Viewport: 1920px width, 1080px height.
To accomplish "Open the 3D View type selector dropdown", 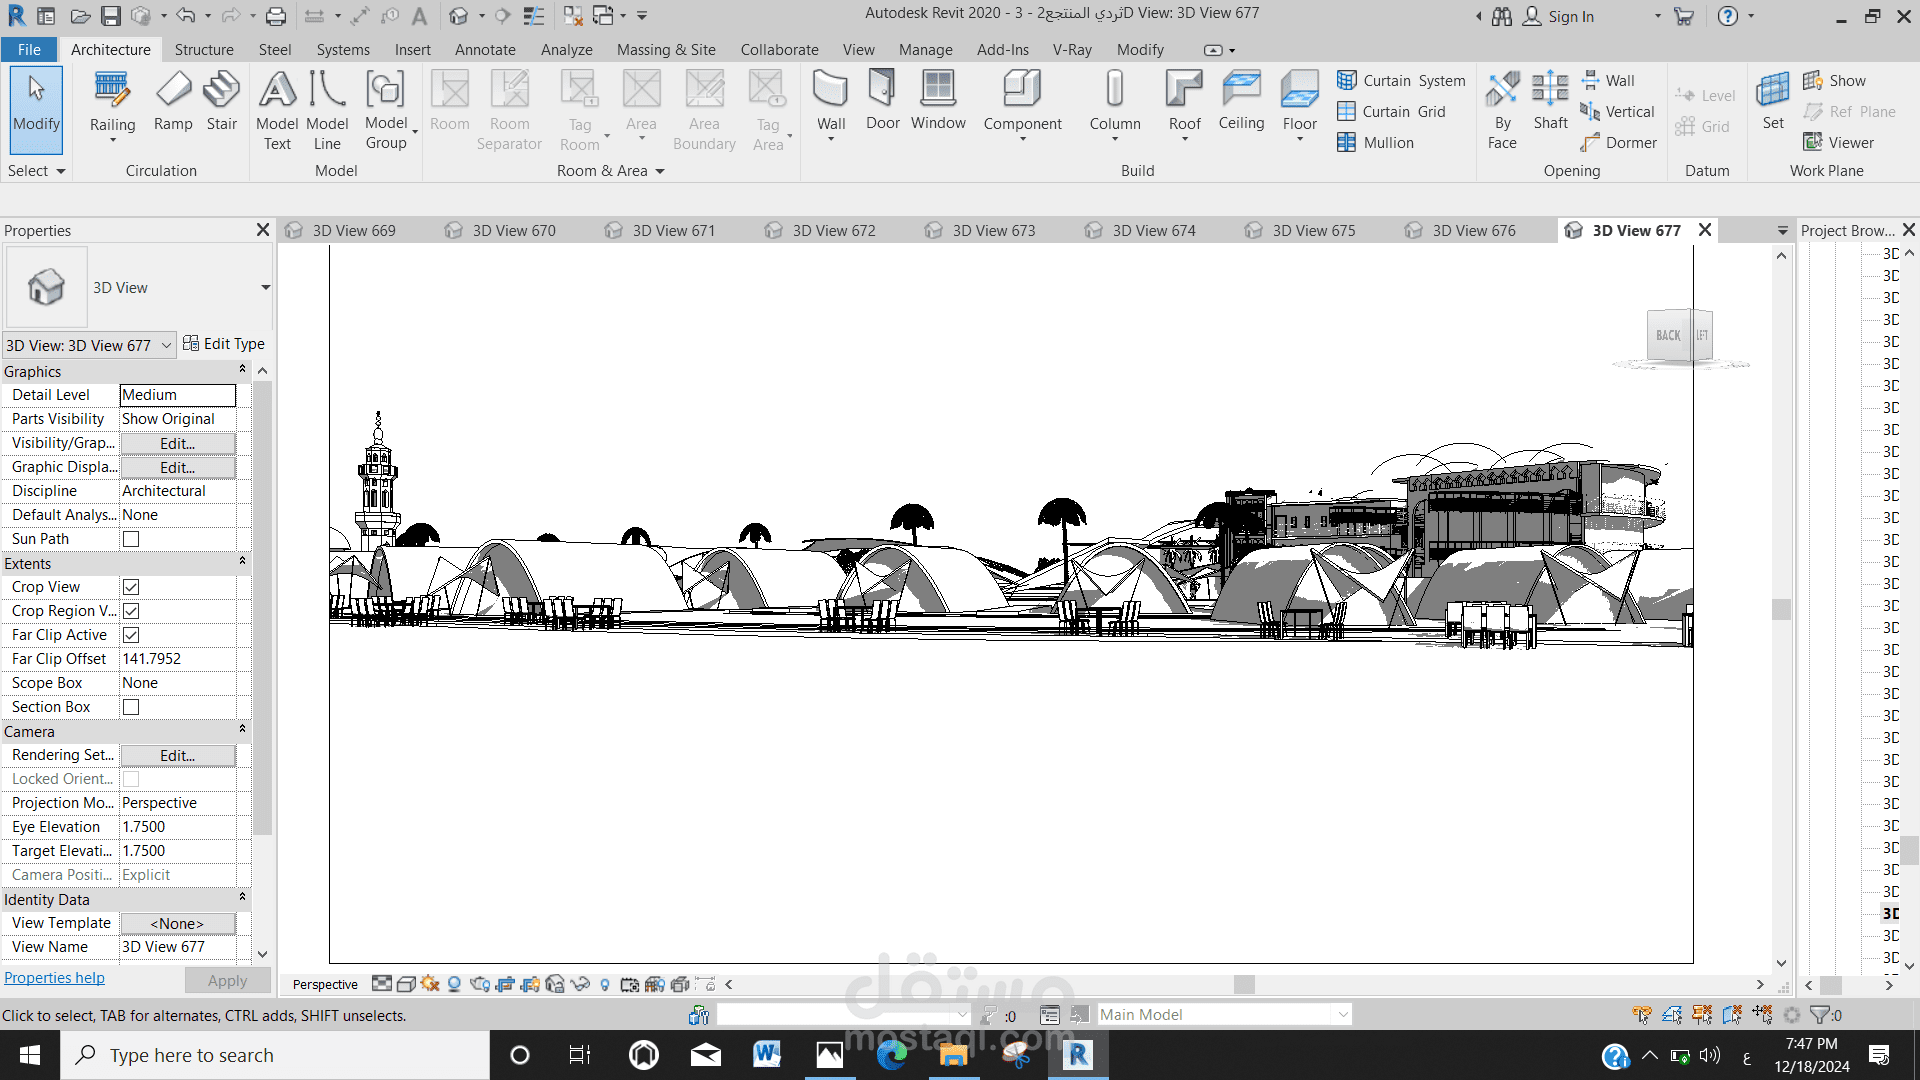I will click(x=265, y=288).
